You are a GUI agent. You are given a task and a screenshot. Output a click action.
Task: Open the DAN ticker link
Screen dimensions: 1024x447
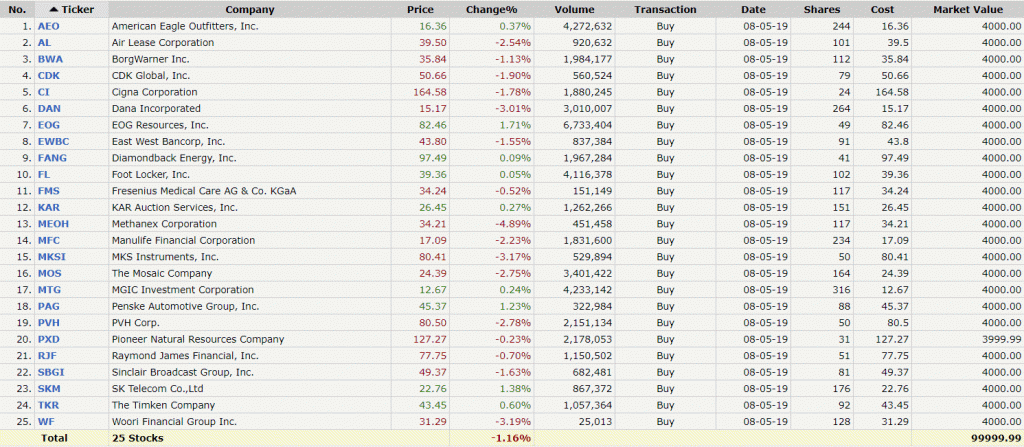49,108
